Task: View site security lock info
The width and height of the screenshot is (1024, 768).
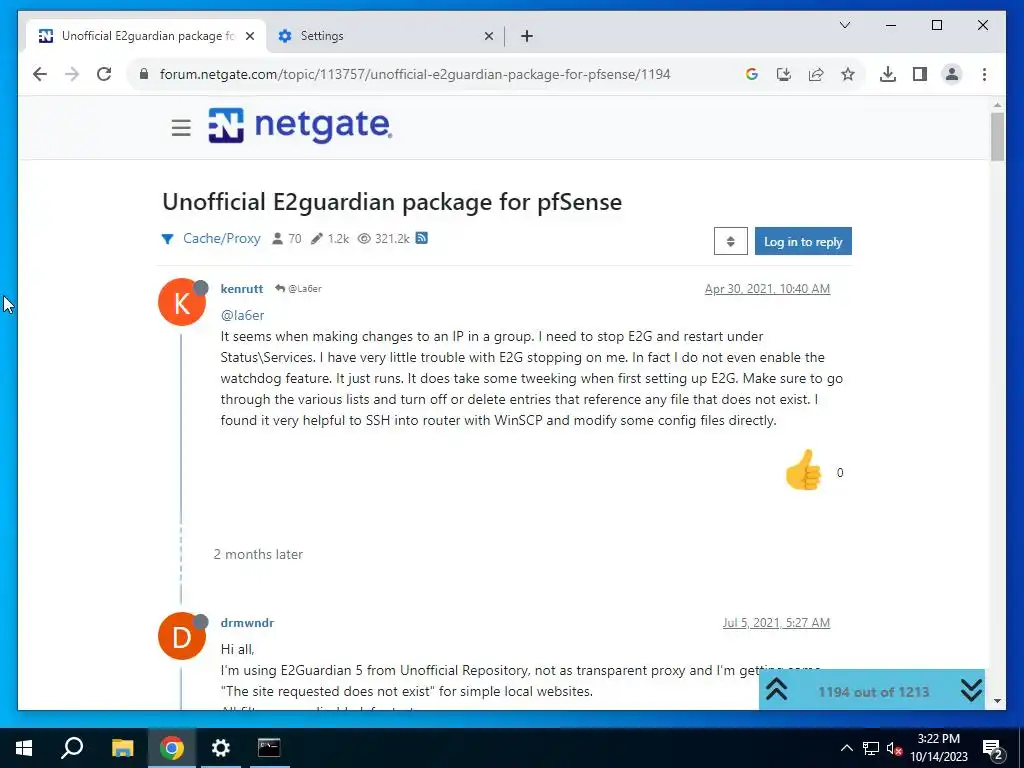Action: pos(144,74)
